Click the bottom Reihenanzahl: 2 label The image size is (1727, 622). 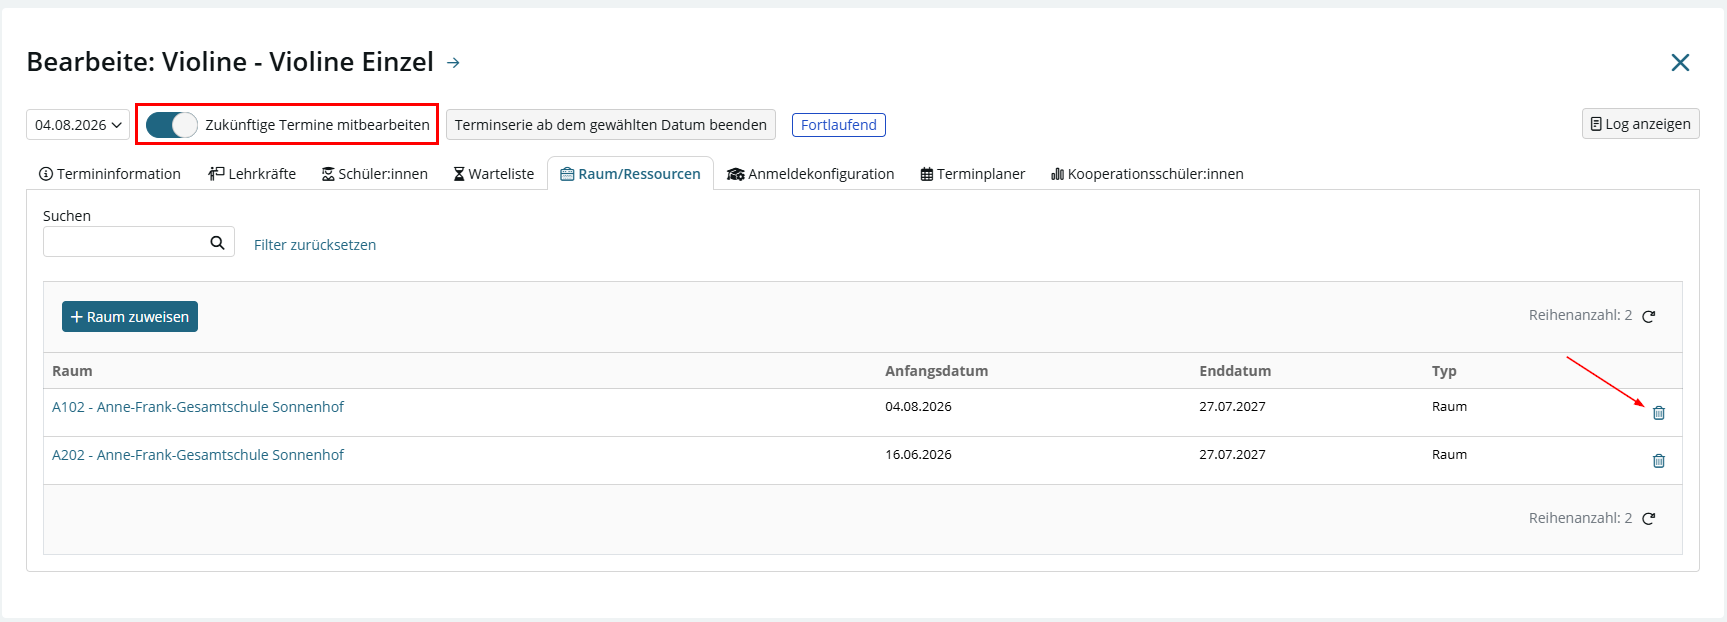pyautogui.click(x=1580, y=518)
